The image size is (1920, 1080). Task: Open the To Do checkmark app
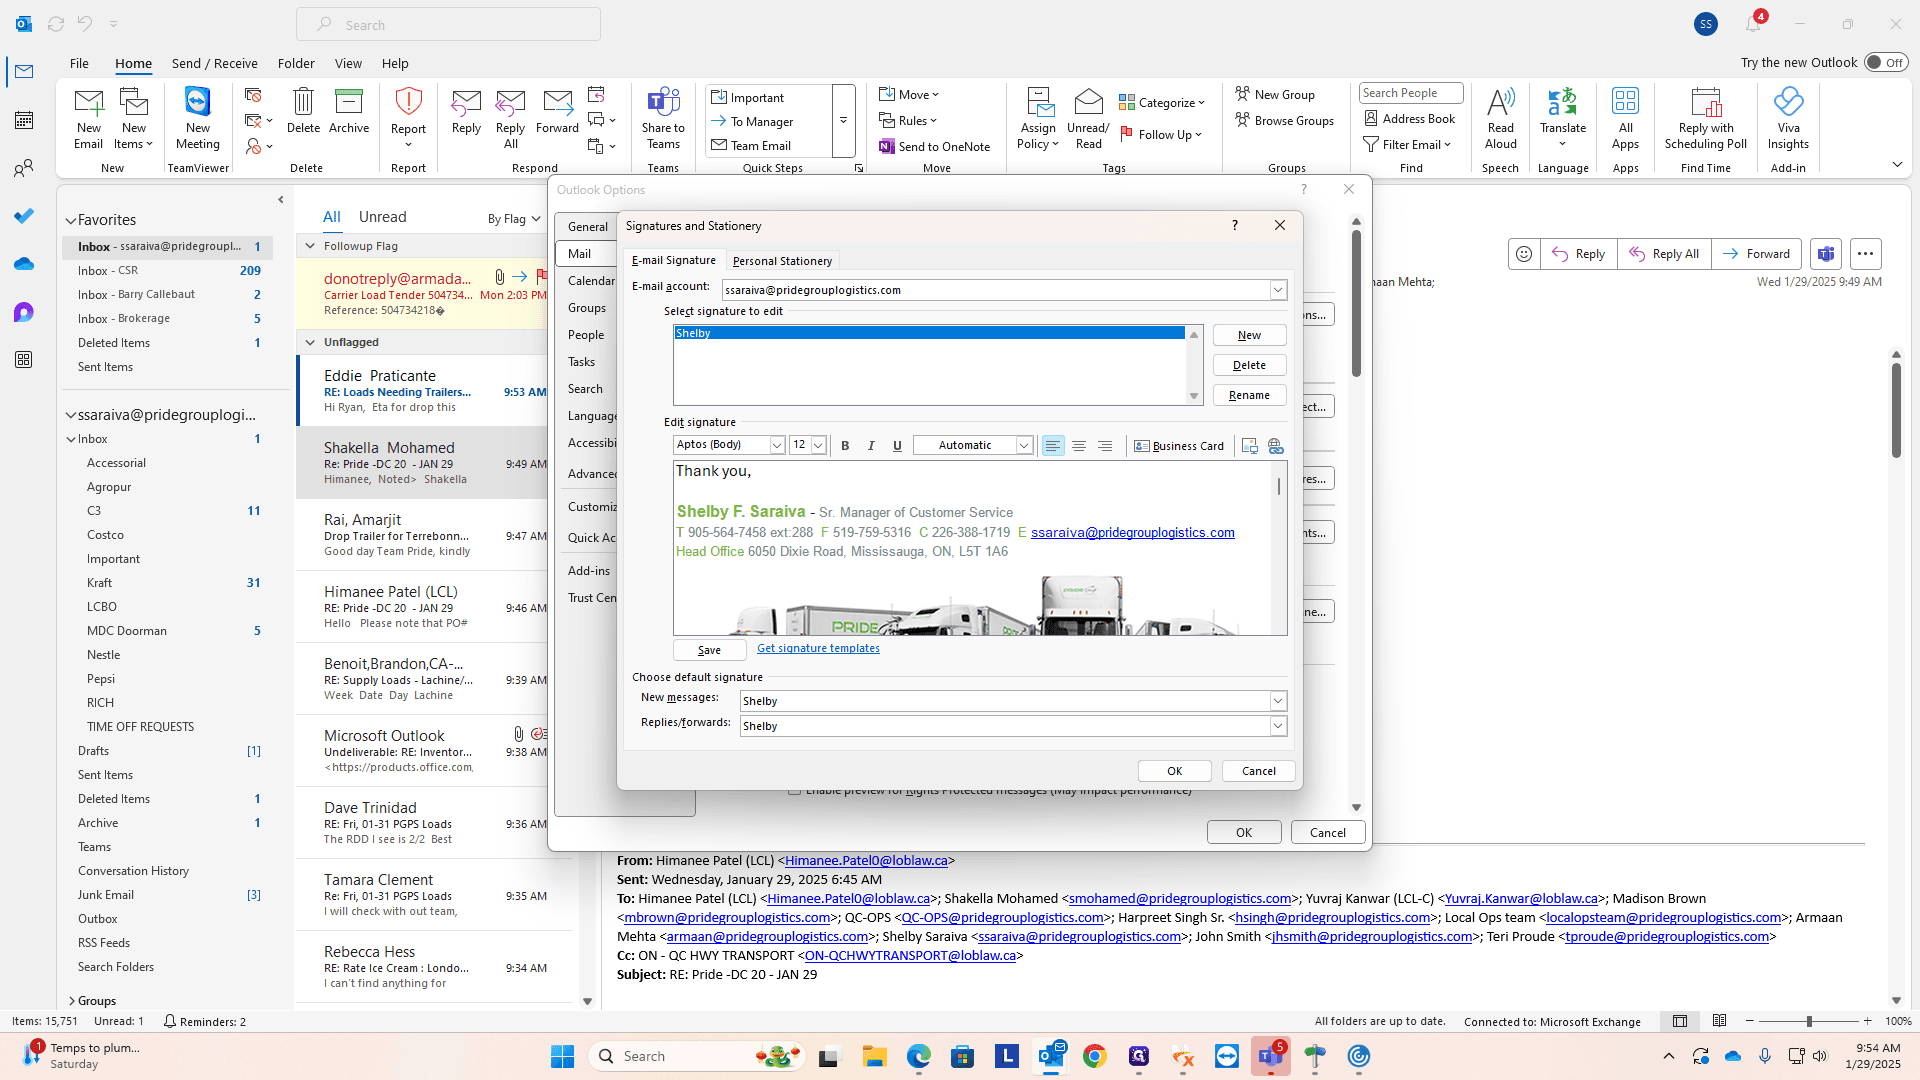[24, 216]
